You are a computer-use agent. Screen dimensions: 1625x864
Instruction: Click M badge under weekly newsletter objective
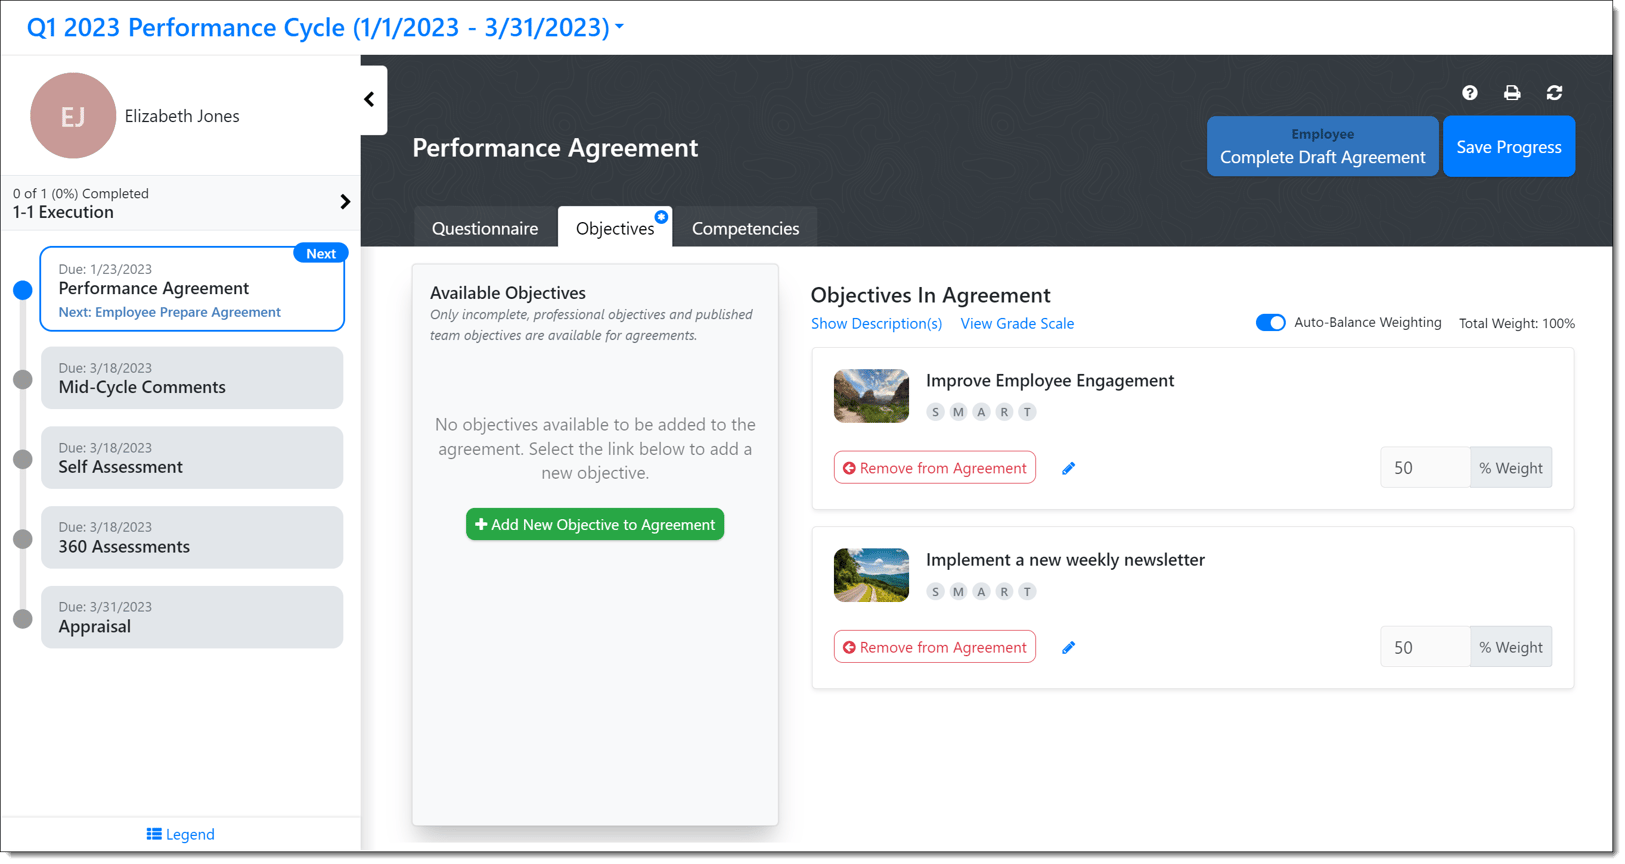[x=958, y=592]
